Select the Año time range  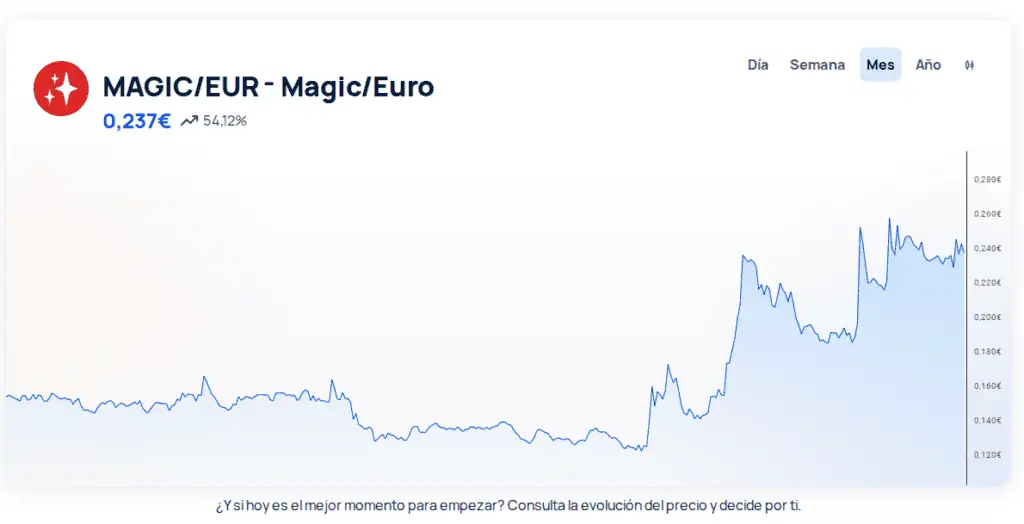928,65
